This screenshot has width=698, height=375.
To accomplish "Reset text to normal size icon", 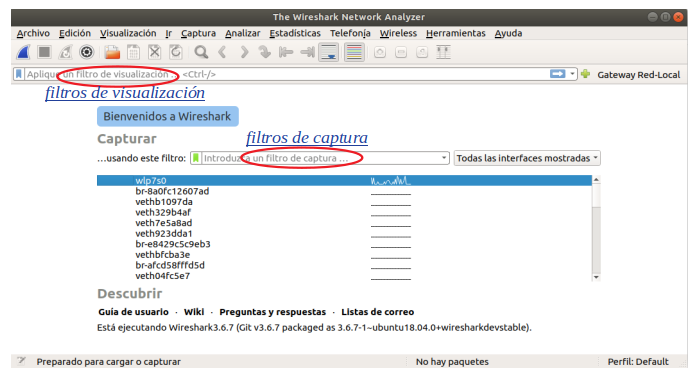I will point(422,53).
